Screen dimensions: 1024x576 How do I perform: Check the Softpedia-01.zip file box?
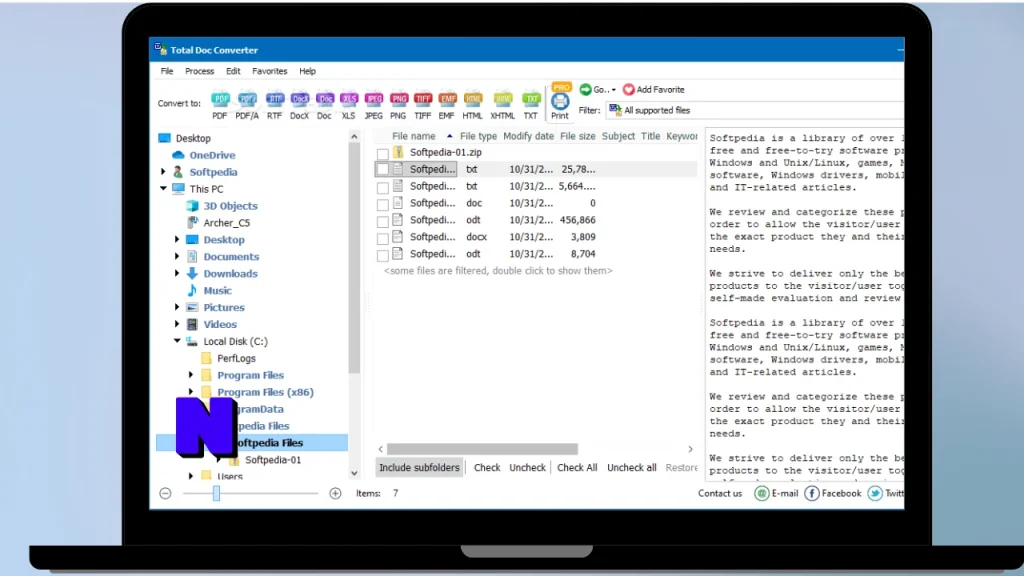(x=383, y=153)
